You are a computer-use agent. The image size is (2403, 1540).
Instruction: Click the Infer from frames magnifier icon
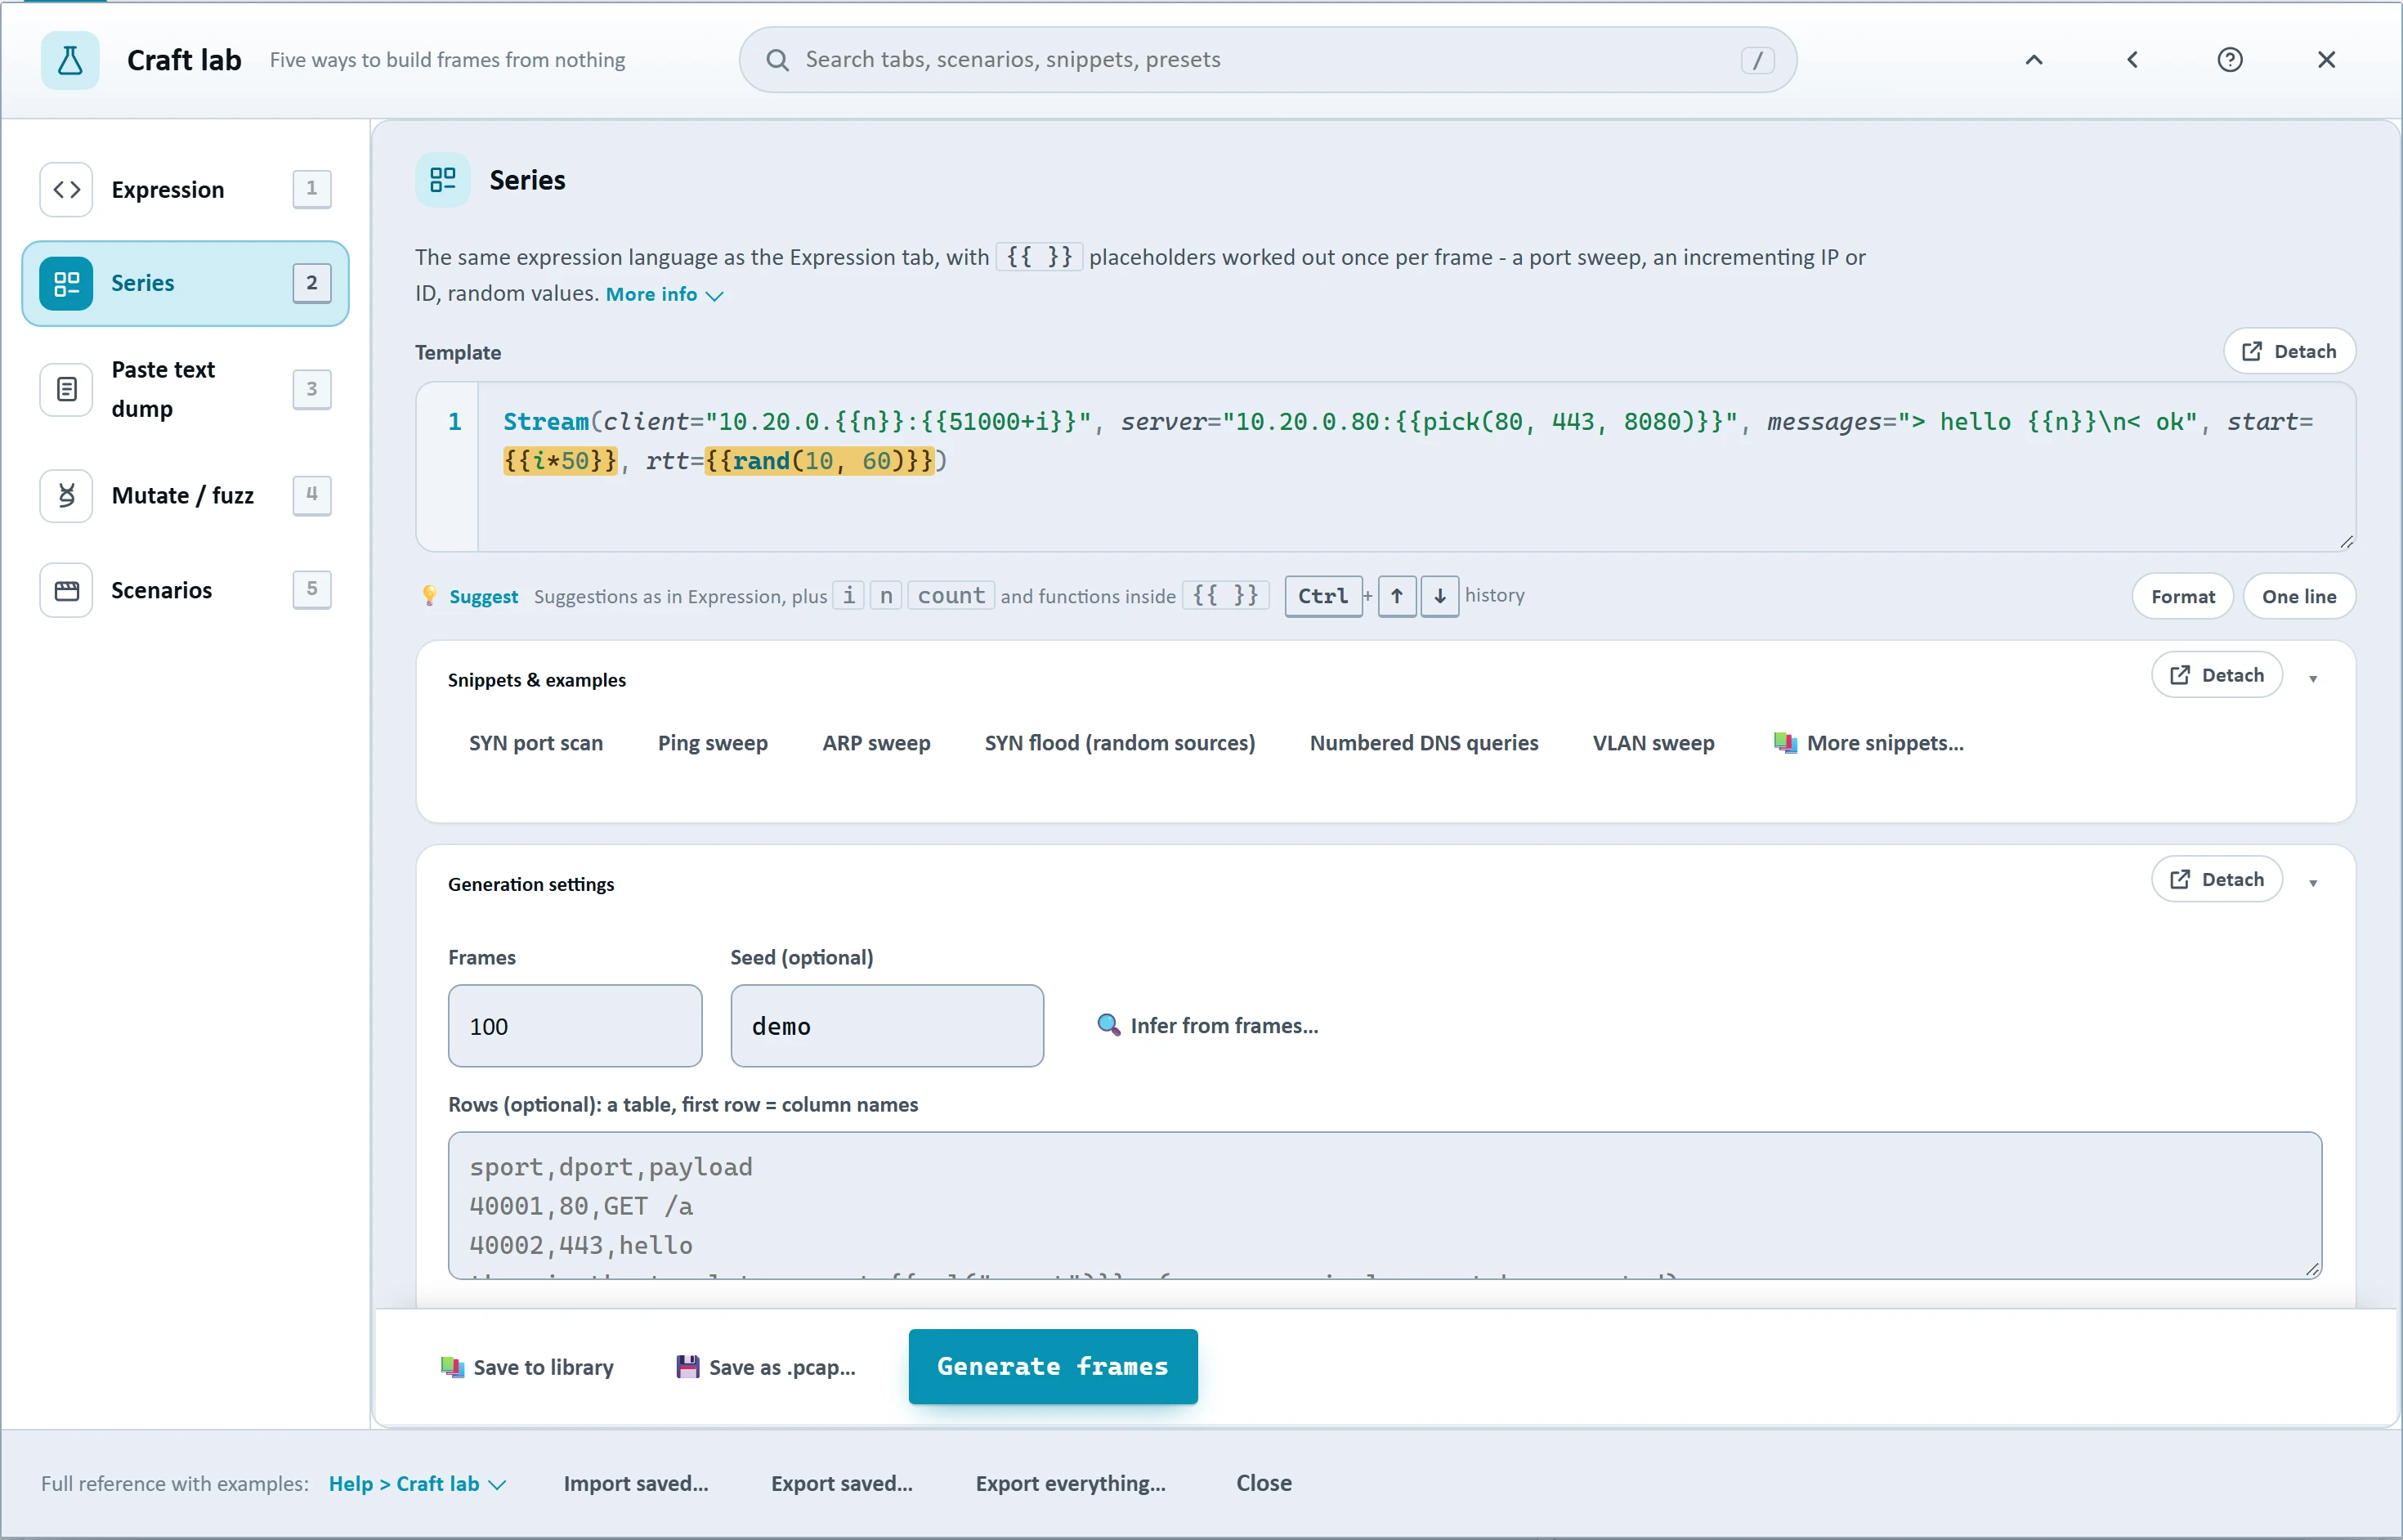1108,1025
